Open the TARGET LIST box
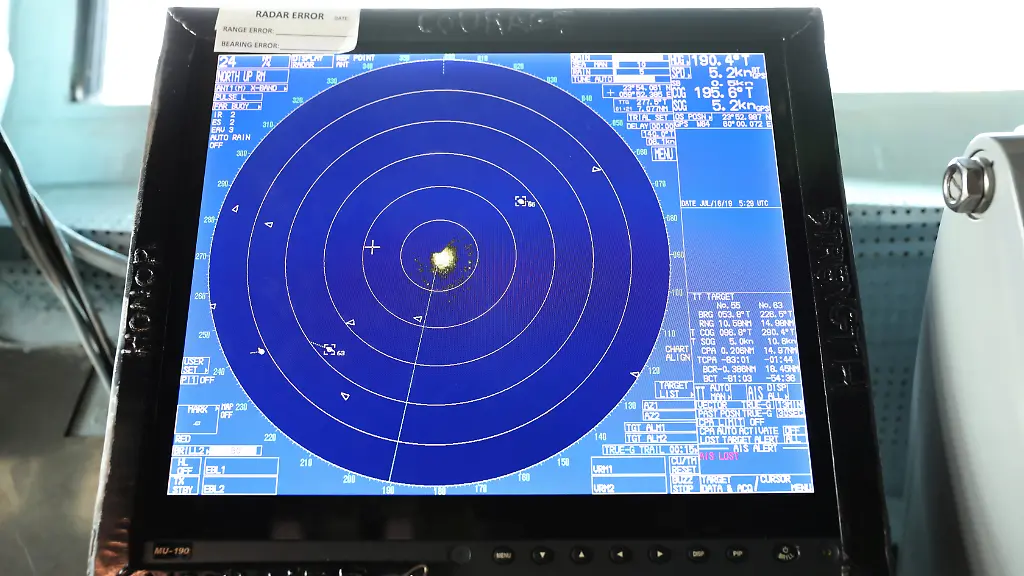 point(674,388)
